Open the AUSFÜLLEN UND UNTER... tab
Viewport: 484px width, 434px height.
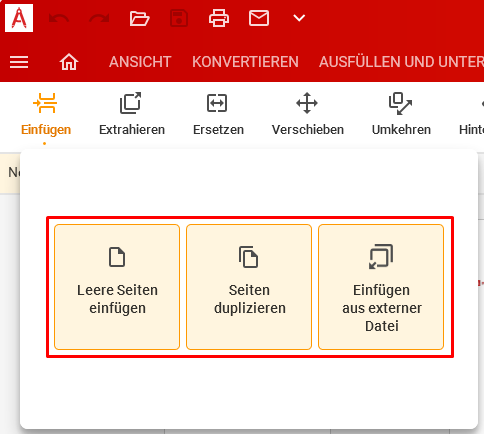[x=401, y=62]
